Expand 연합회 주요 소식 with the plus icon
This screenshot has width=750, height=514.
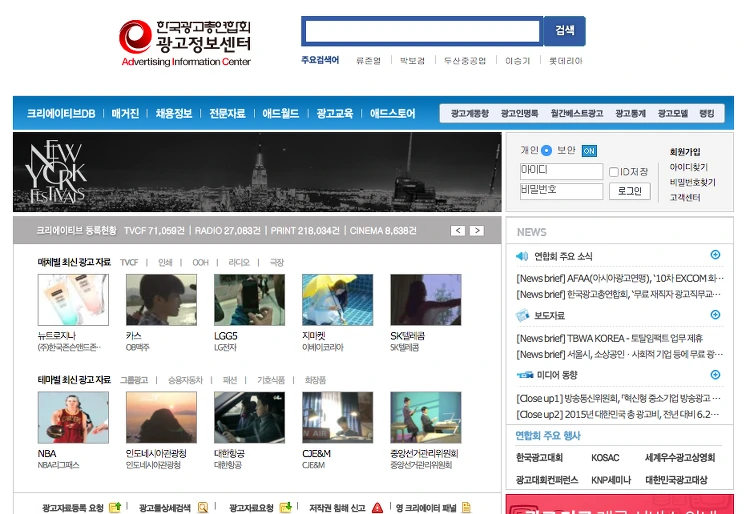pos(715,255)
